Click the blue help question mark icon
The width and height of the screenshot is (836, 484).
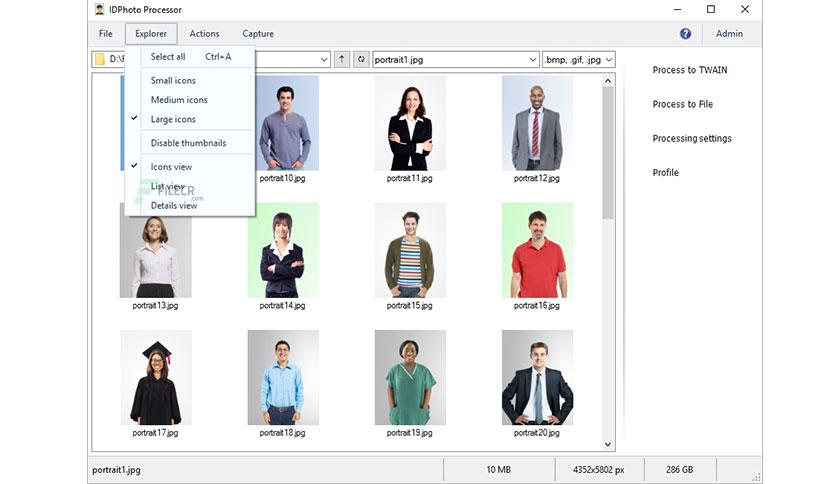tap(685, 34)
